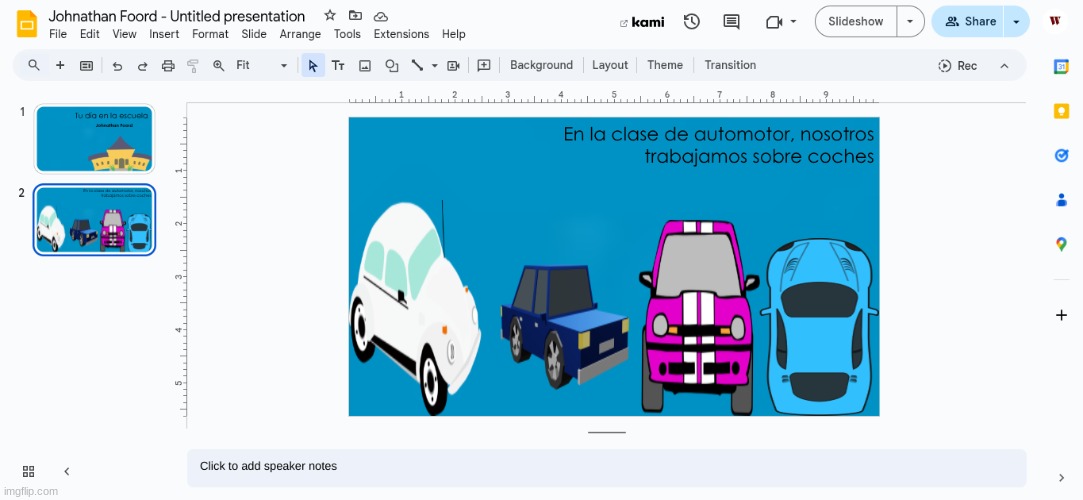The height and width of the screenshot is (500, 1083).
Task: Open Google Tasks side panel icon
Action: pyautogui.click(x=1061, y=155)
